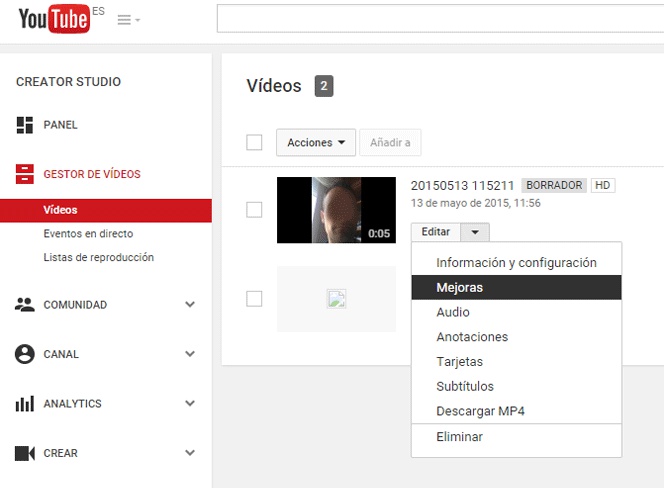Click the Panel dashboard icon
Image resolution: width=664 pixels, height=488 pixels.
click(25, 125)
